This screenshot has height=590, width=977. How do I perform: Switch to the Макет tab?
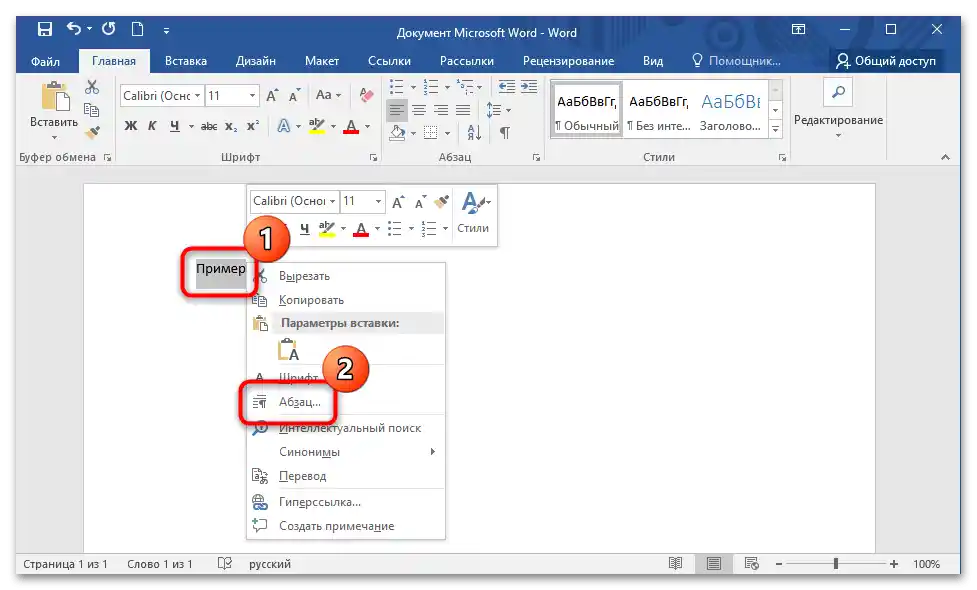click(x=322, y=61)
